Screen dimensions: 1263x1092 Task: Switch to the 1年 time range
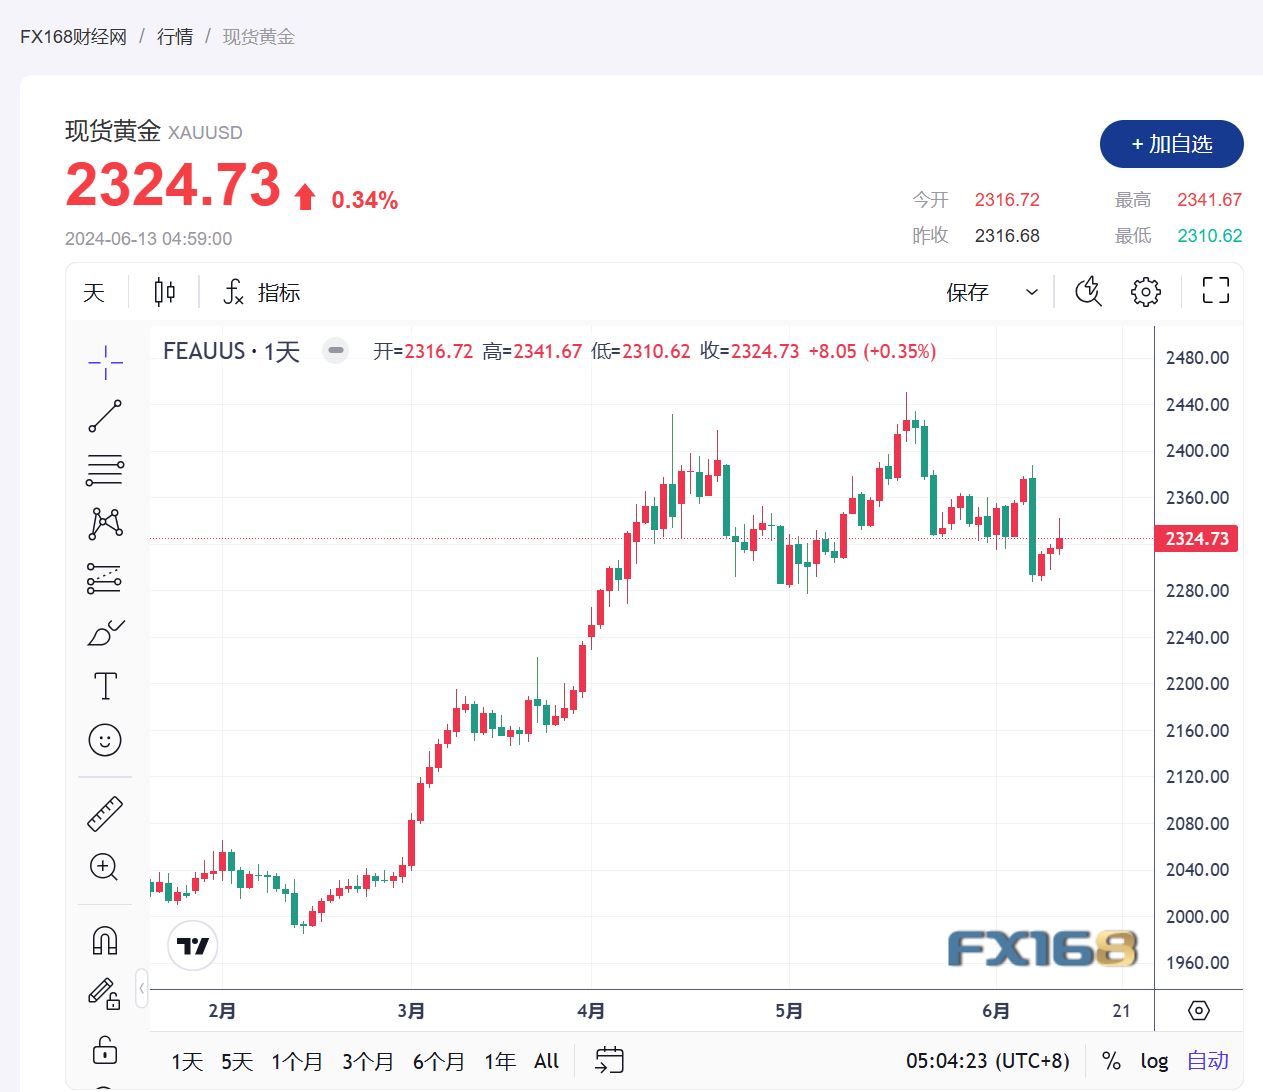[x=500, y=1061]
